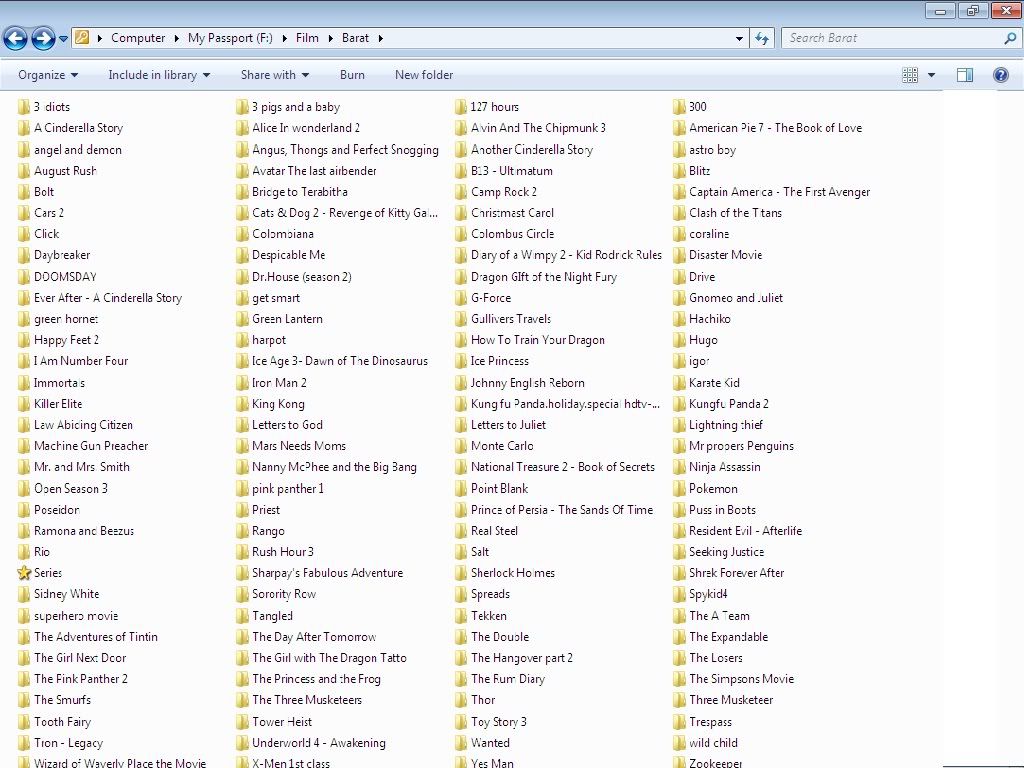Screen dimensions: 1024x768
Task: Click the Change your view icon
Action: click(x=910, y=75)
